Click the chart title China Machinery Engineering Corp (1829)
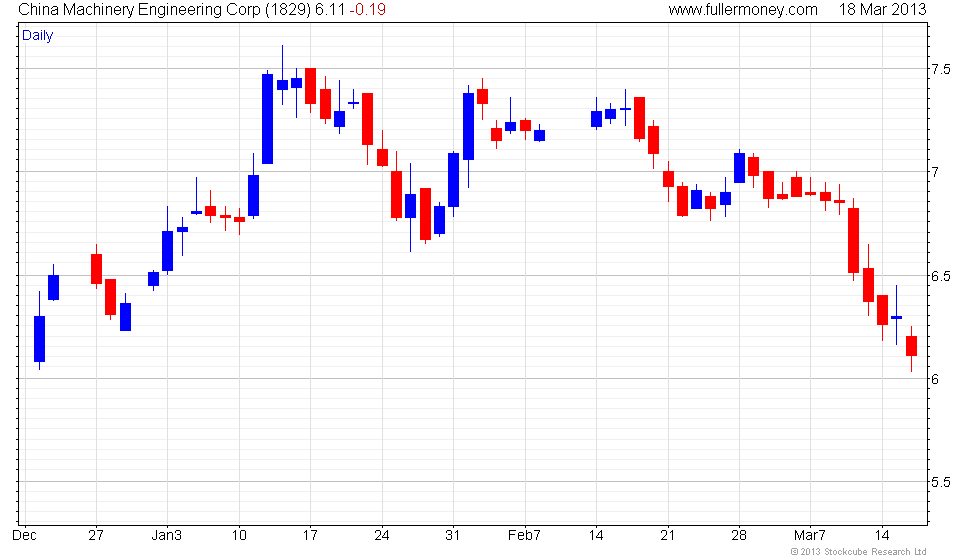This screenshot has width=980, height=560. 164,9
